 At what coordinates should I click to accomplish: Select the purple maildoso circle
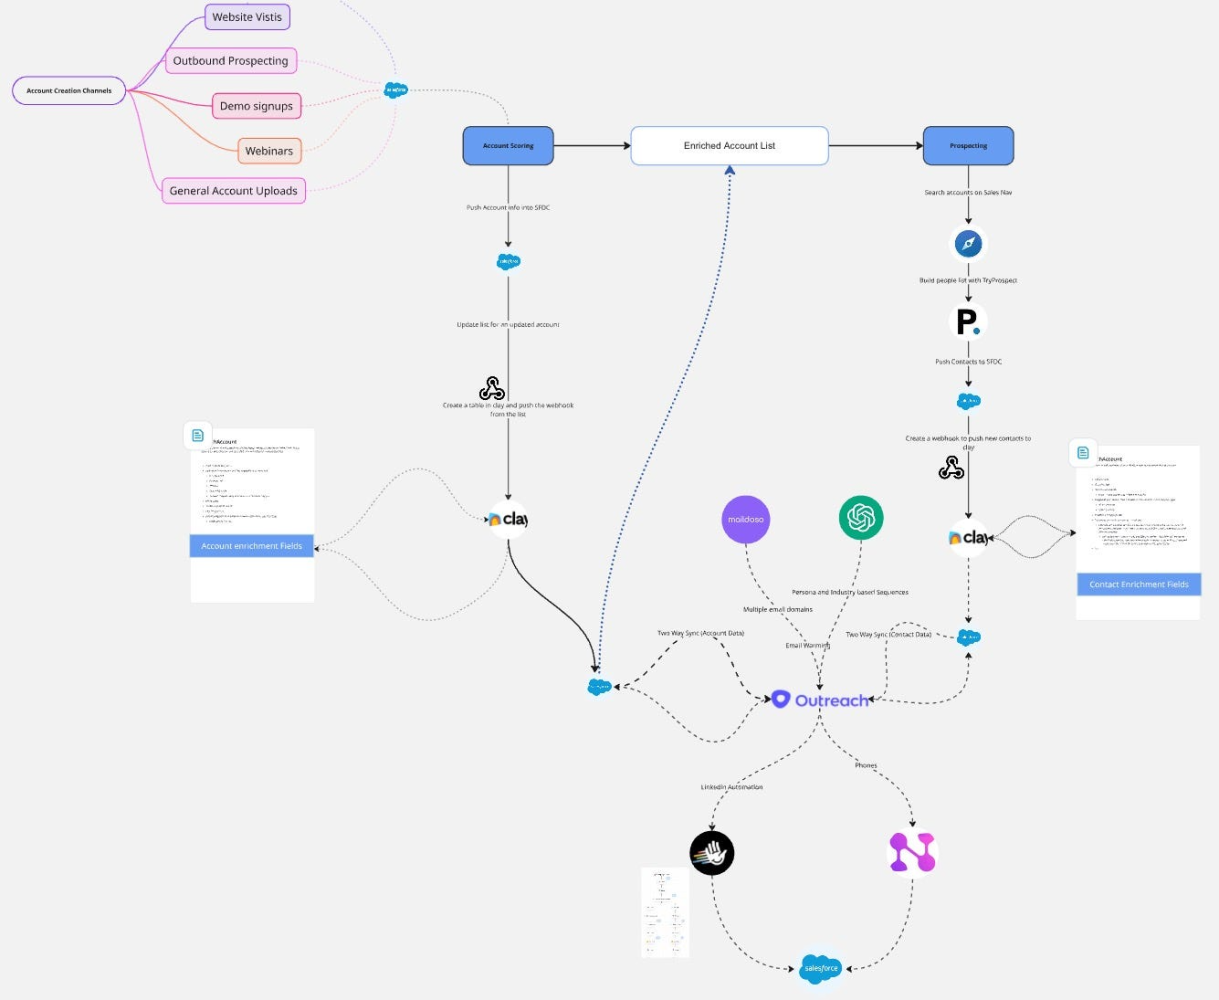pos(746,520)
